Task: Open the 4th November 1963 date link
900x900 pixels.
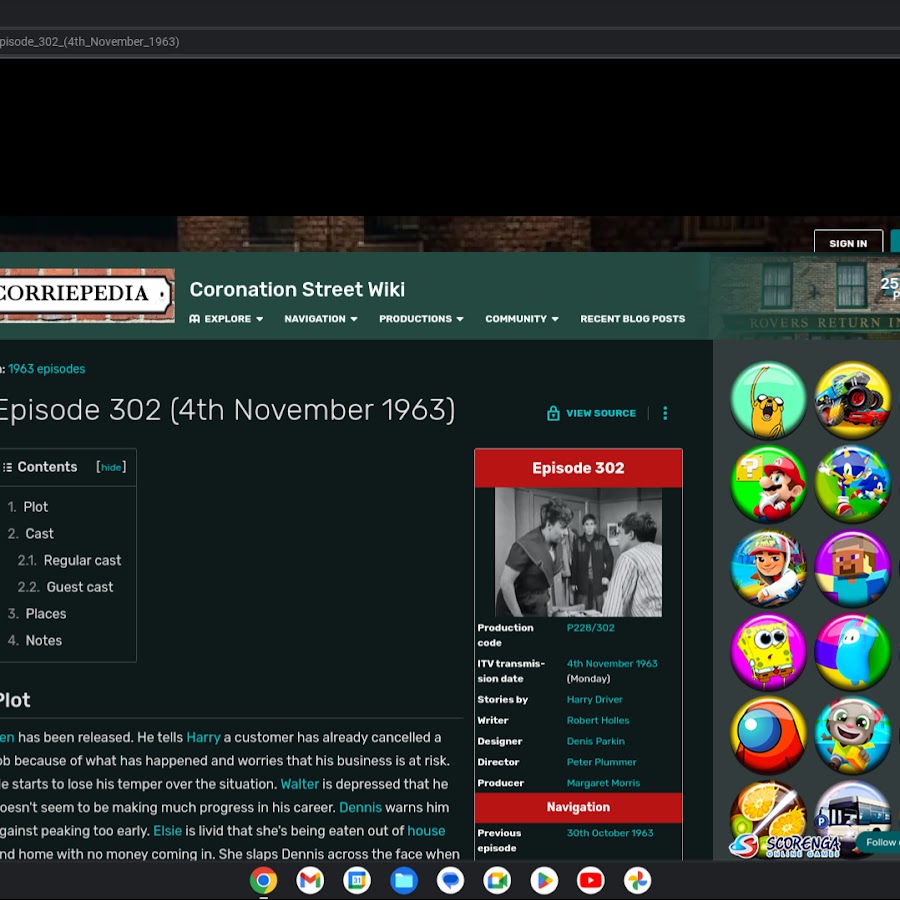Action: coord(612,664)
